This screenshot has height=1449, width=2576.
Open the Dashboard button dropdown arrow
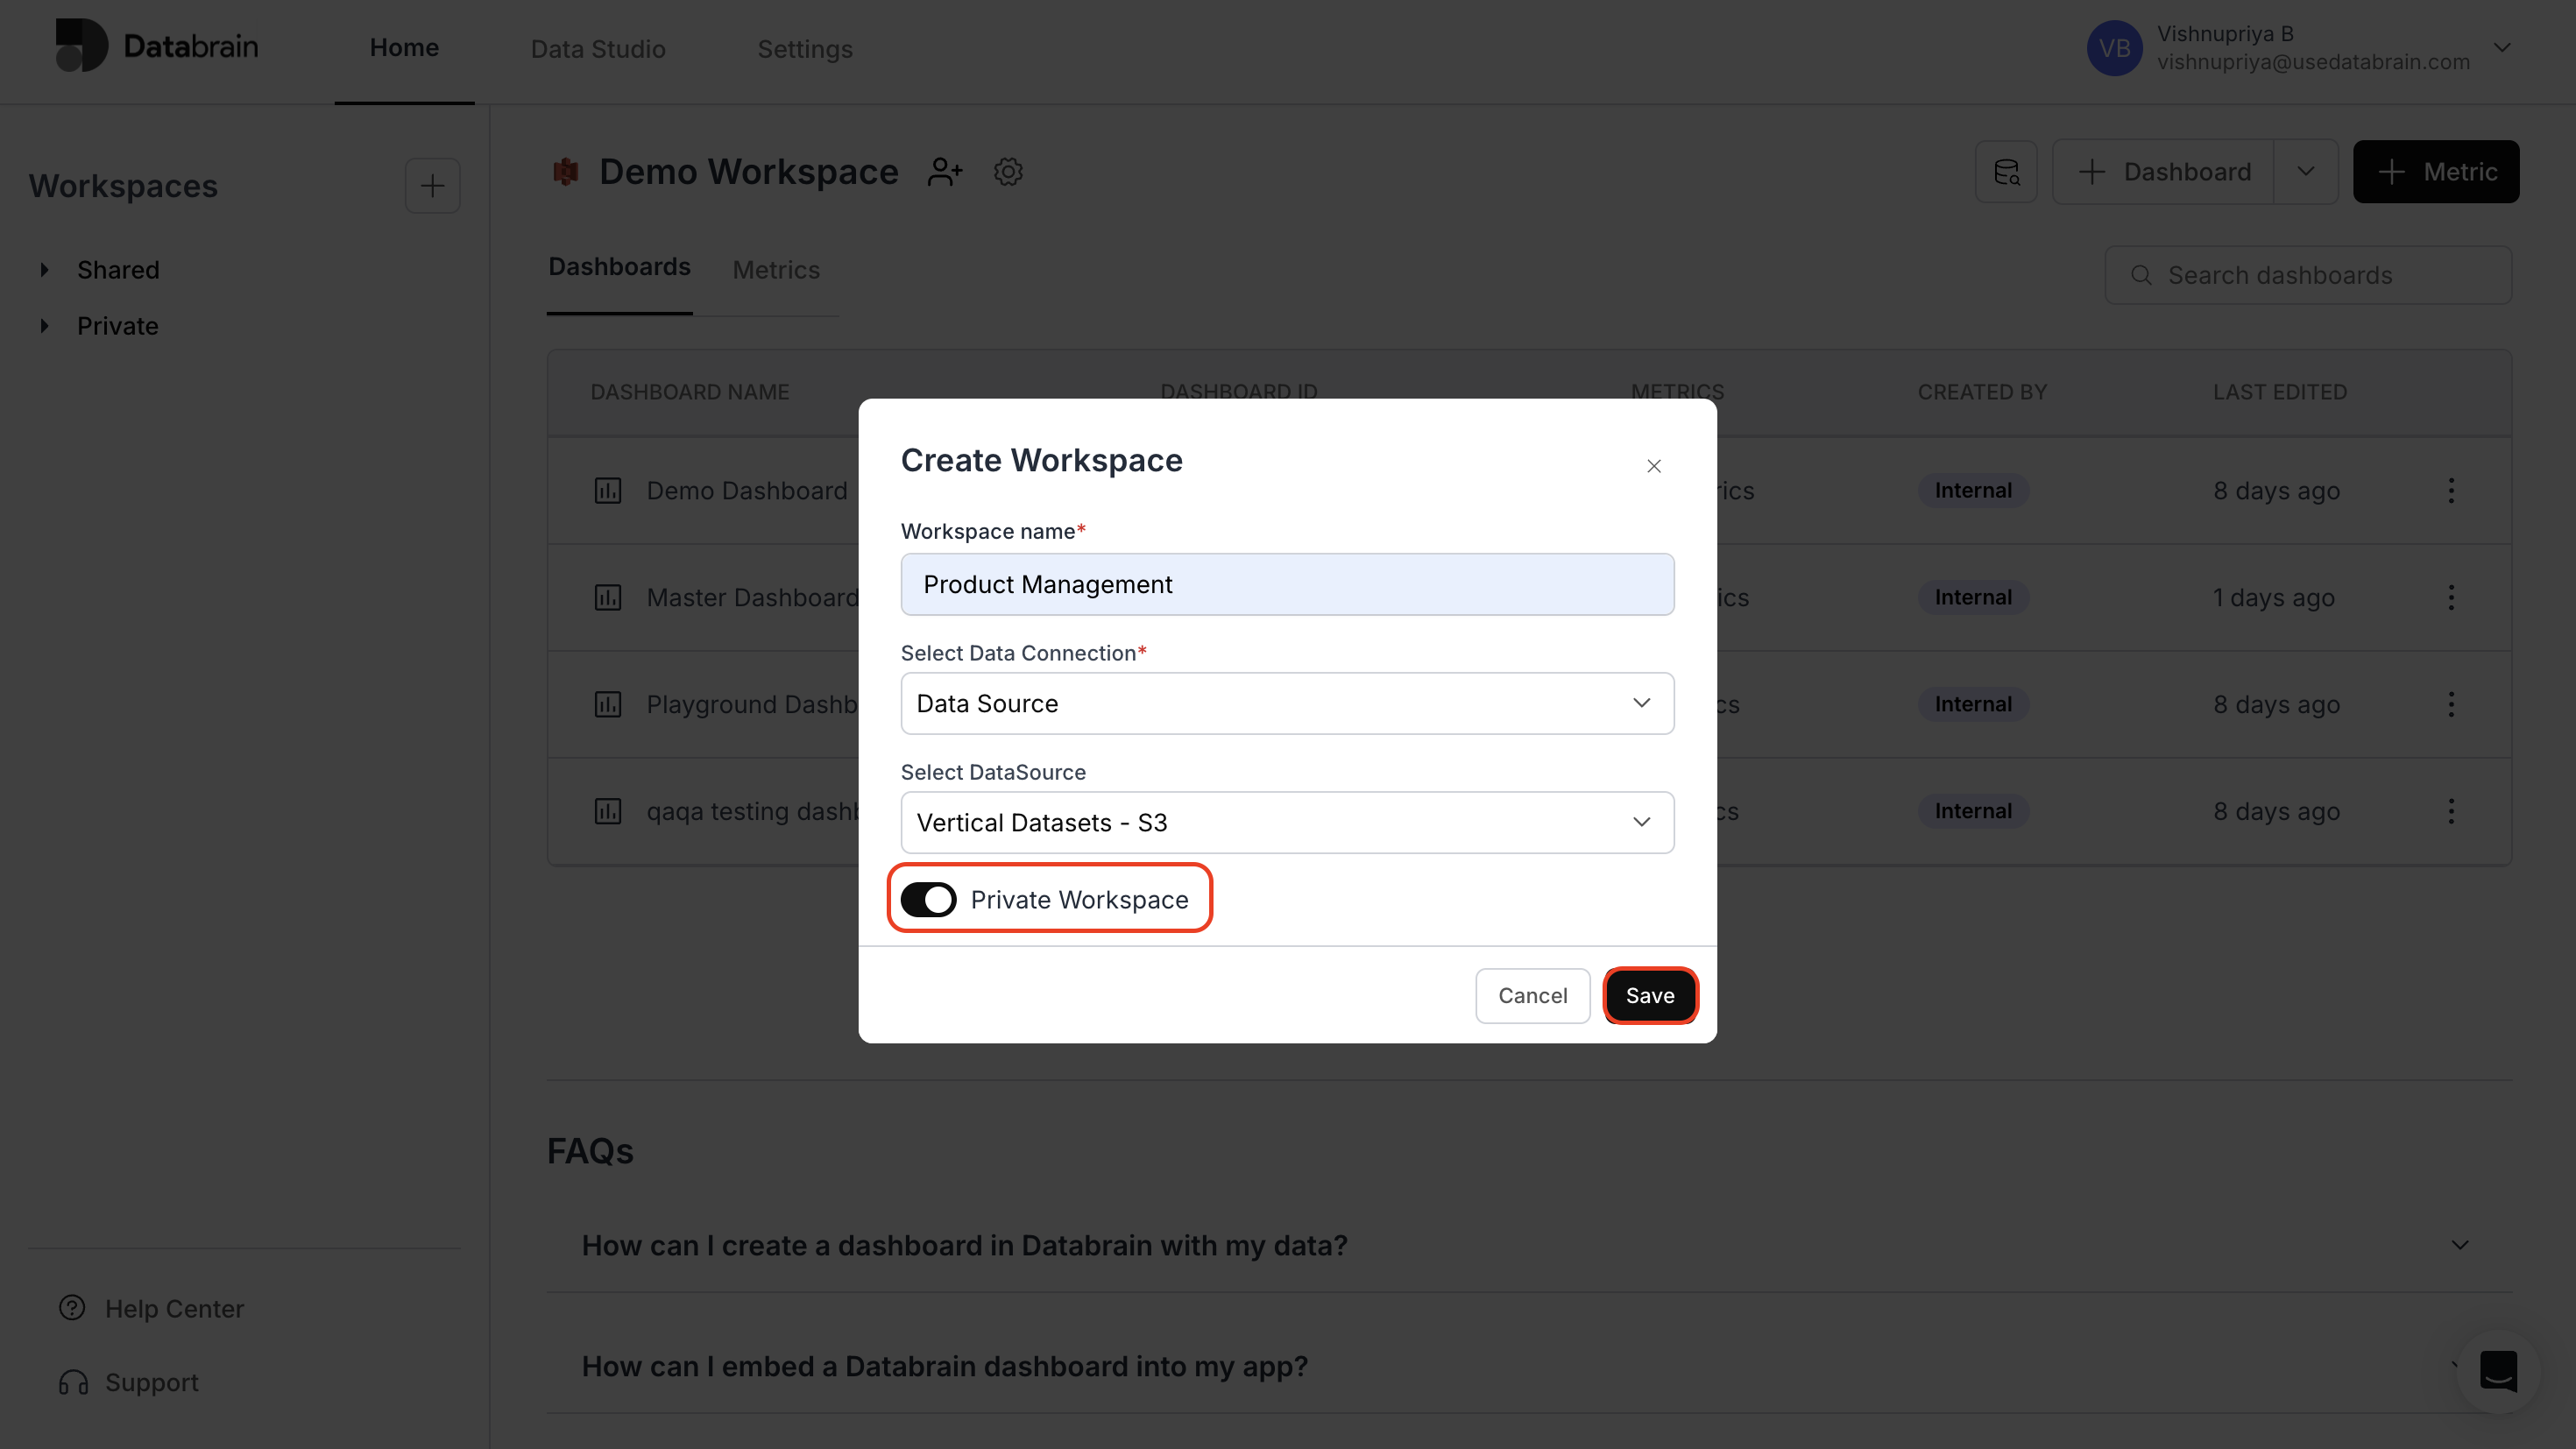coord(2305,172)
